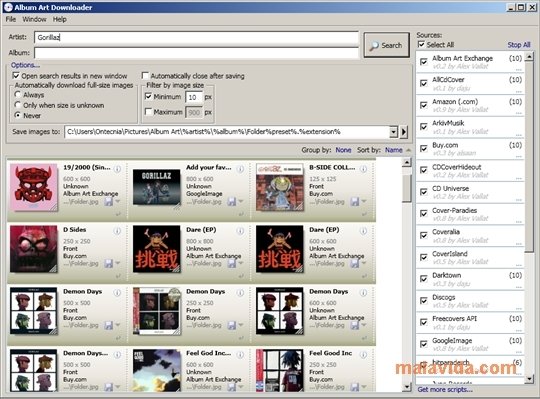Click the info icon for Feel Good Inc result
This screenshot has height=399, width=540.
363,355
